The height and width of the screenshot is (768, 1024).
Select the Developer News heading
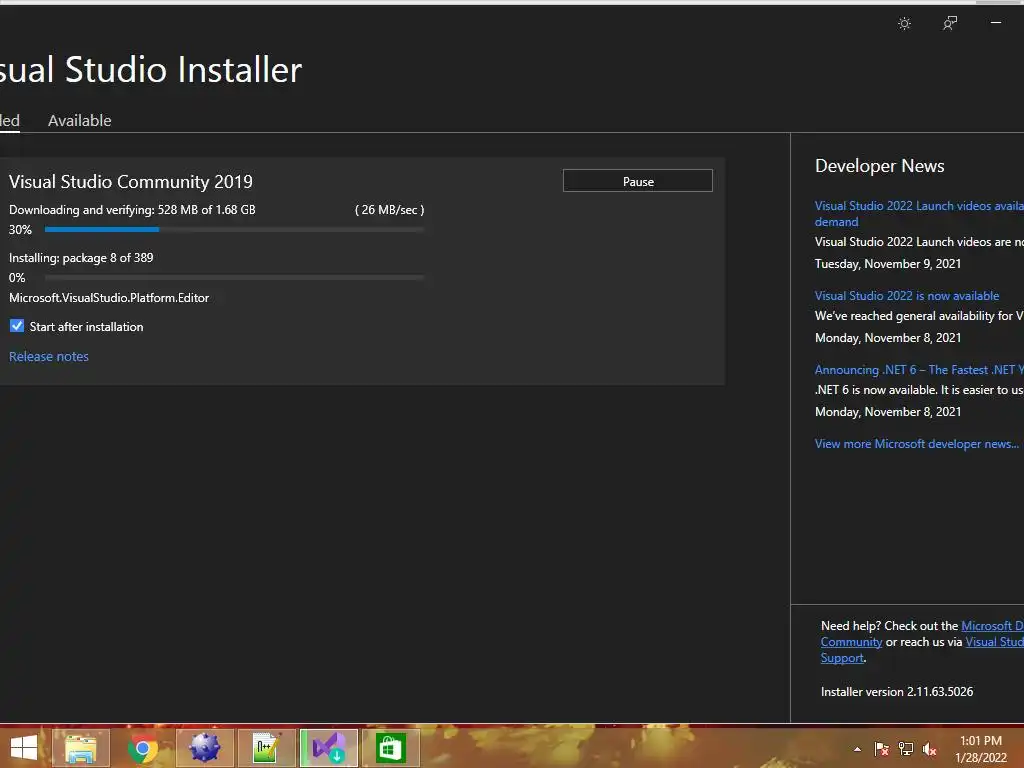pyautogui.click(x=880, y=166)
